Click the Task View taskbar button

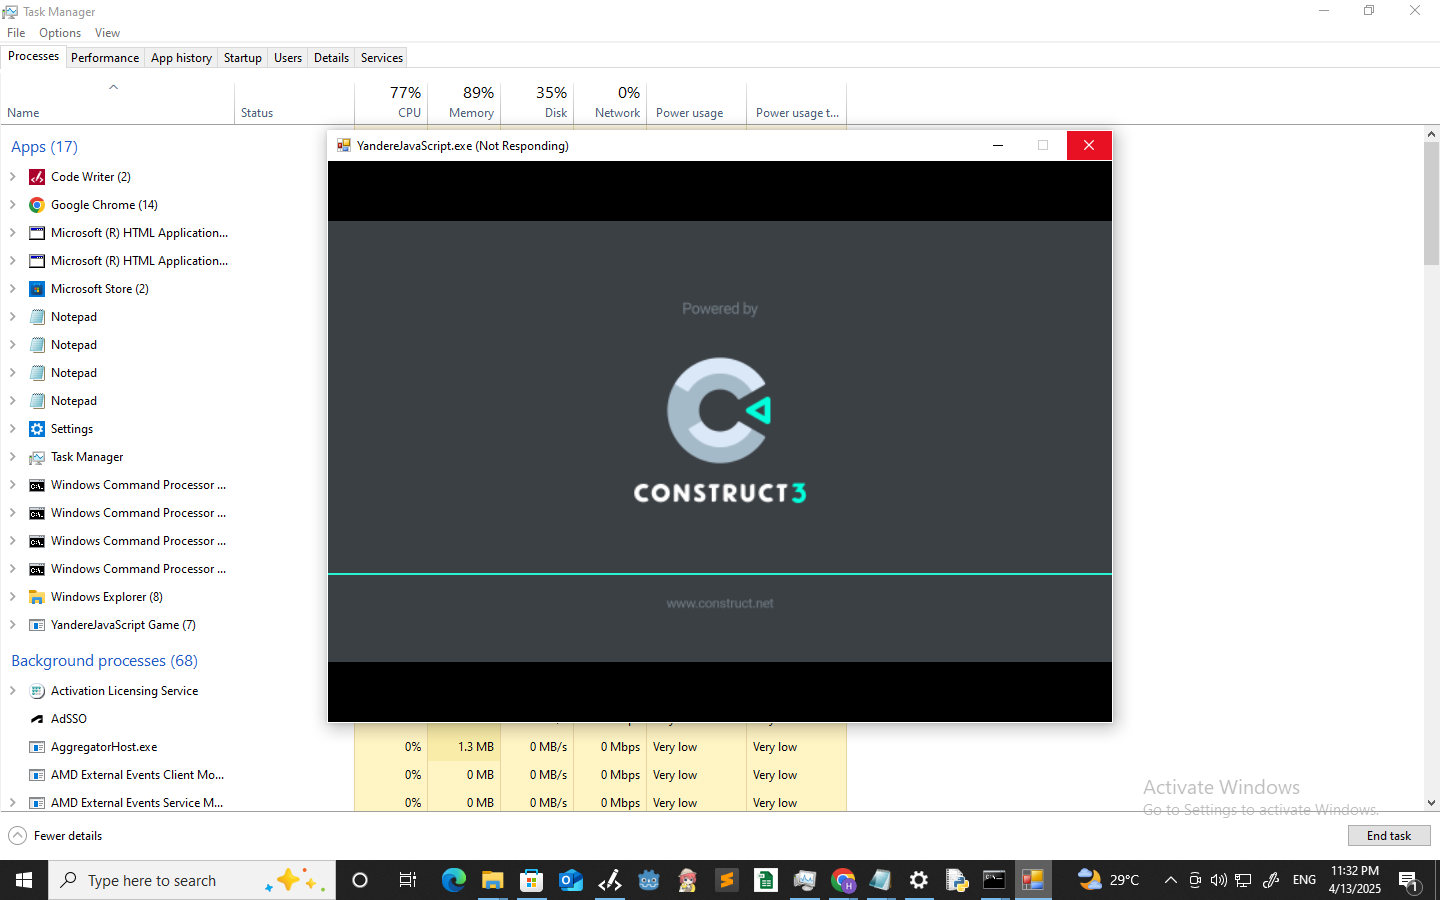408,880
